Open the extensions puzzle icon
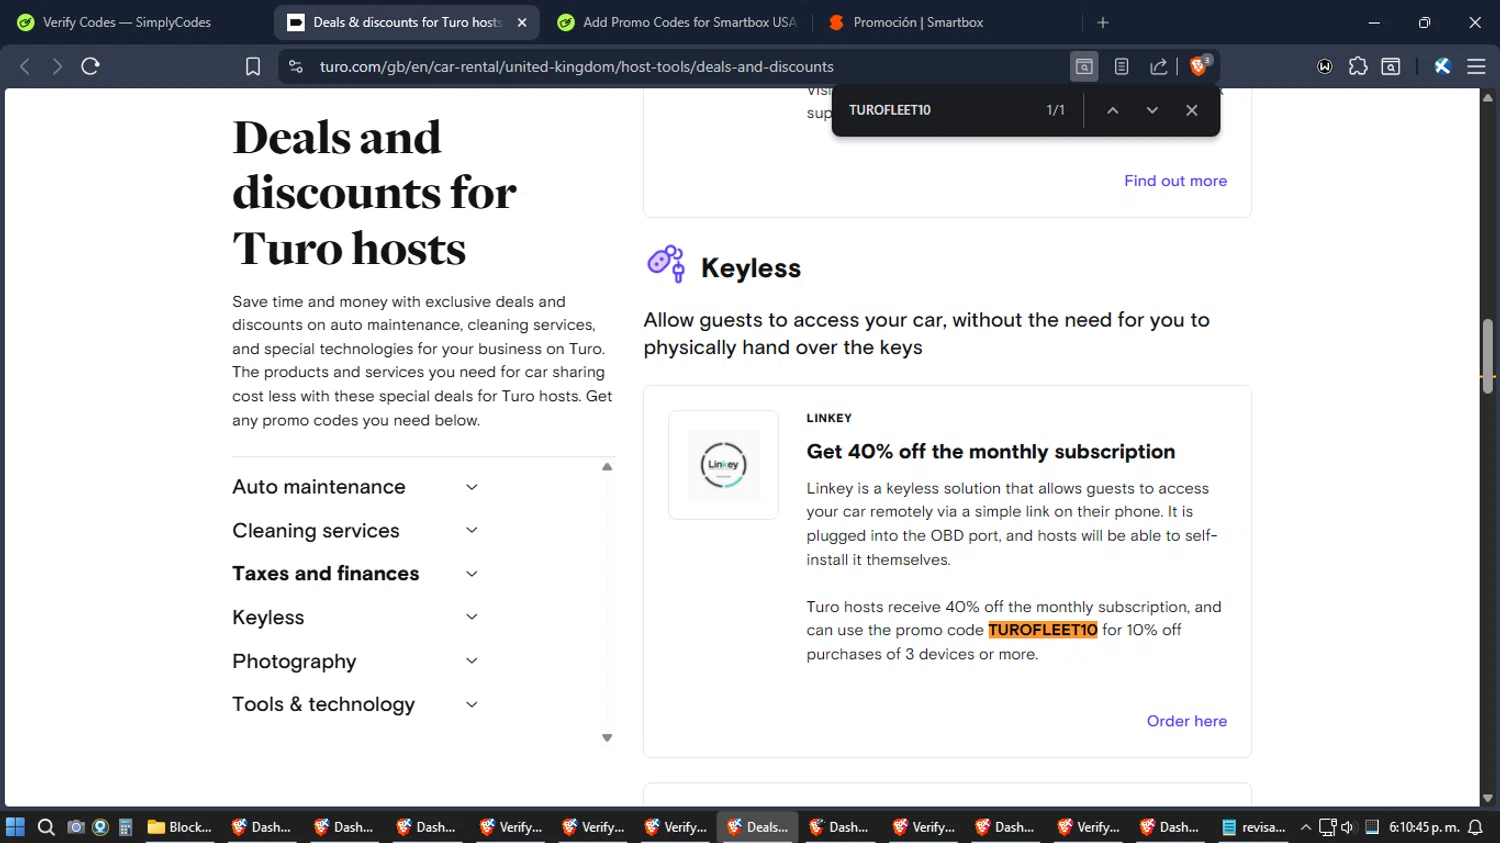The width and height of the screenshot is (1500, 843). (x=1357, y=66)
